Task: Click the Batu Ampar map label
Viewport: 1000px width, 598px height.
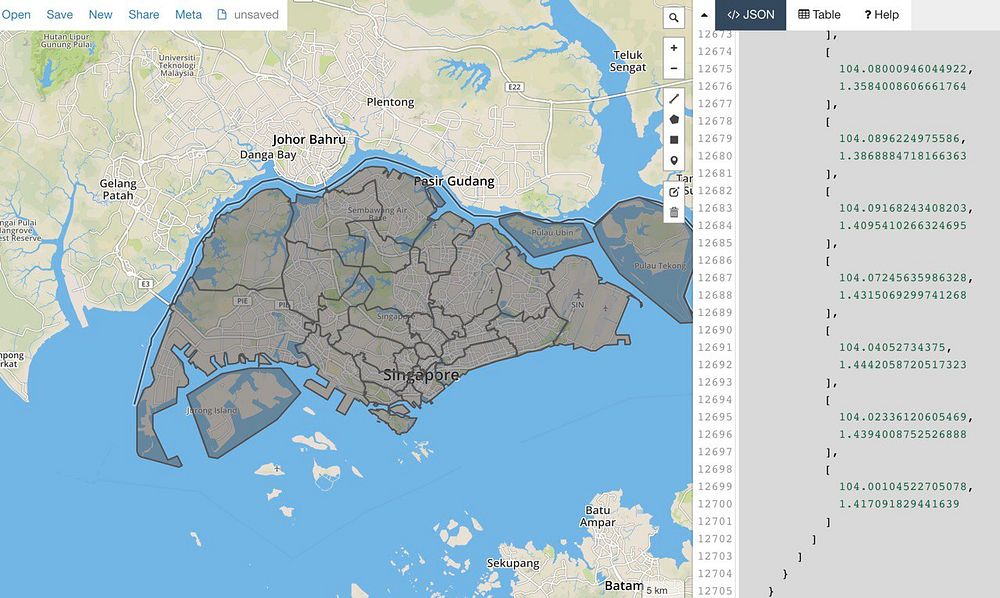Action: point(598,516)
